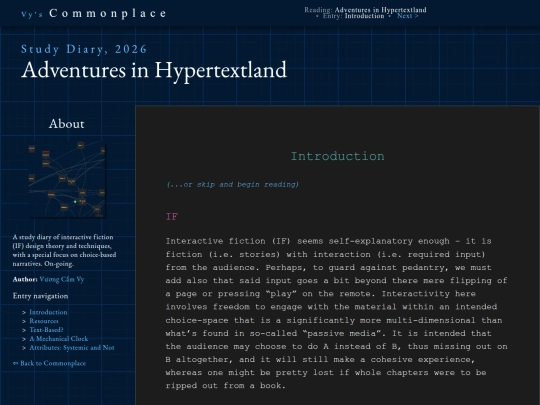Select the Introduction entry in the header breadcrumb
Screen dimensions: 540x405
(364, 16)
